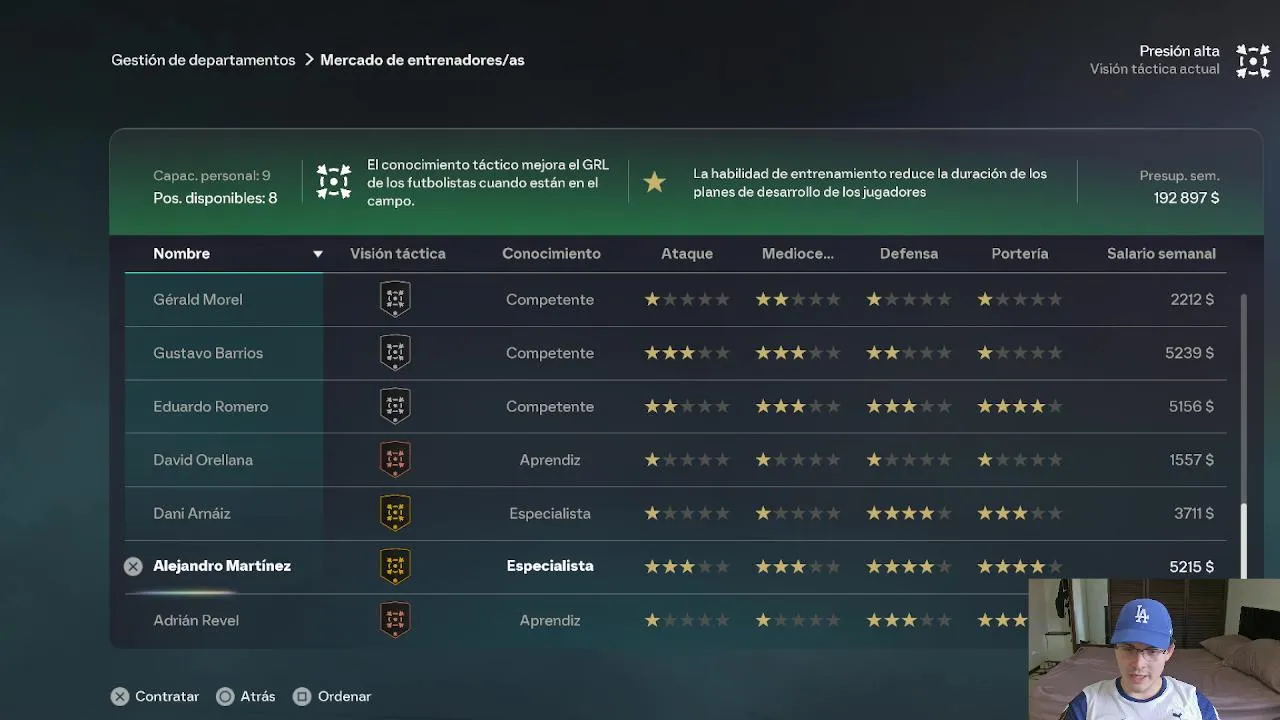Viewport: 1280px width, 720px height.
Task: Select the Mercado de entrenadores/as breadcrumb
Action: point(422,60)
